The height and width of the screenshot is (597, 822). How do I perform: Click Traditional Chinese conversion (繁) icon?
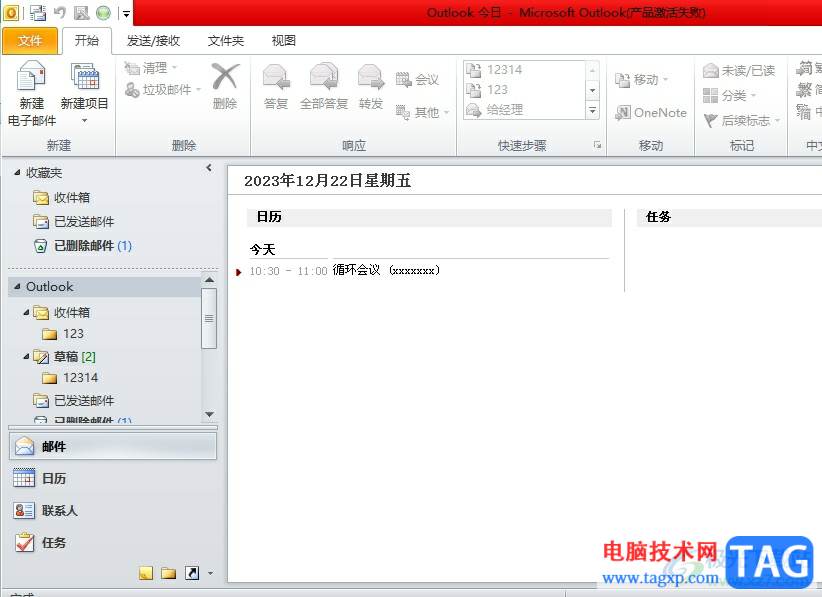coord(804,90)
